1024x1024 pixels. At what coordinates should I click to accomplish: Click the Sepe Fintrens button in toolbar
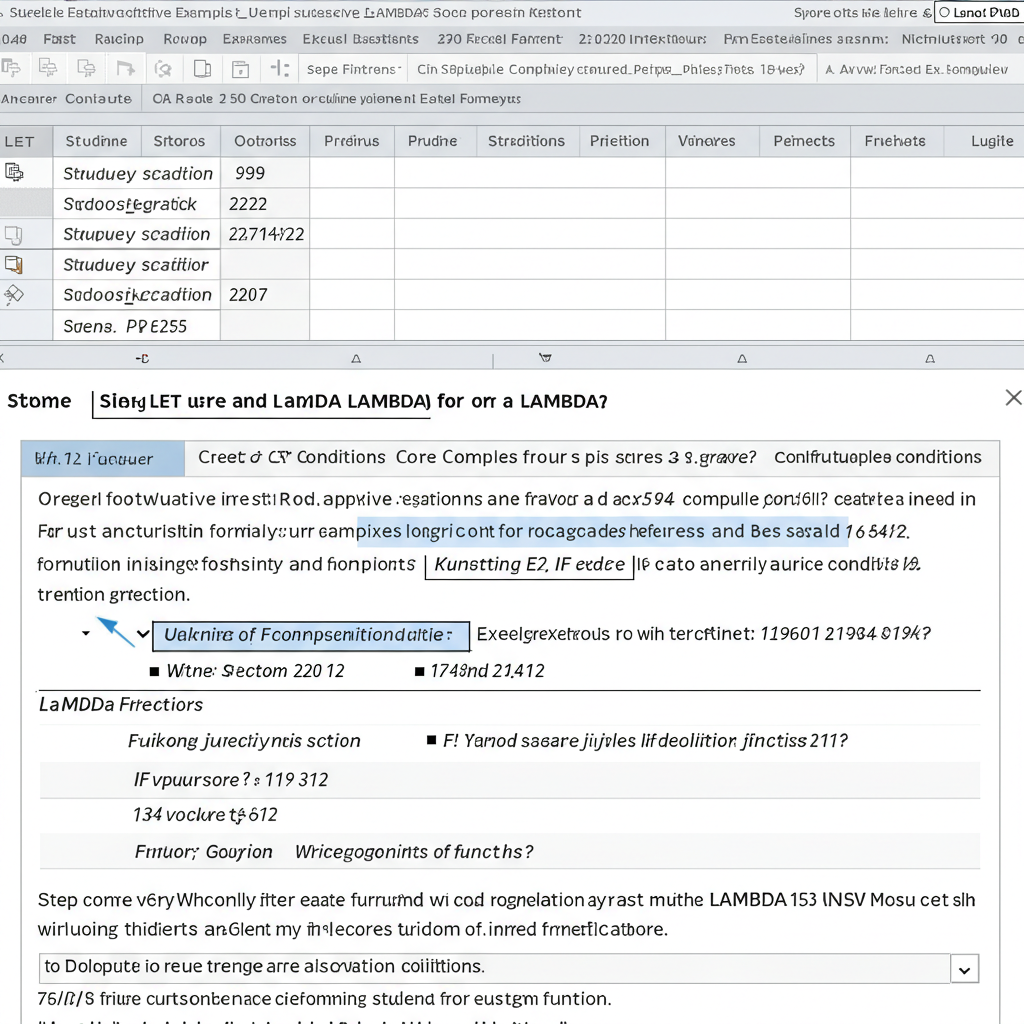pyautogui.click(x=353, y=69)
